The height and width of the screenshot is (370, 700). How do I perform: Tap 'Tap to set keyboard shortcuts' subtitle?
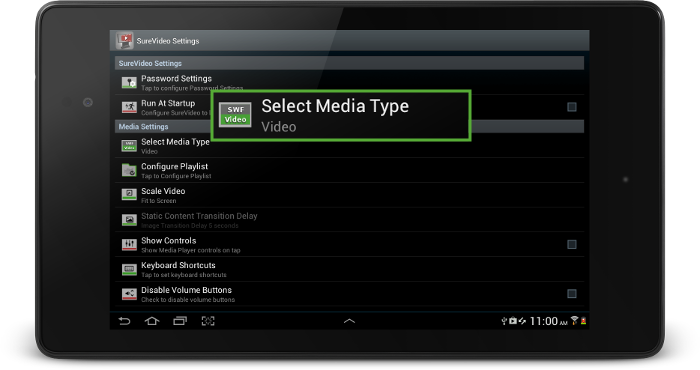pos(184,275)
